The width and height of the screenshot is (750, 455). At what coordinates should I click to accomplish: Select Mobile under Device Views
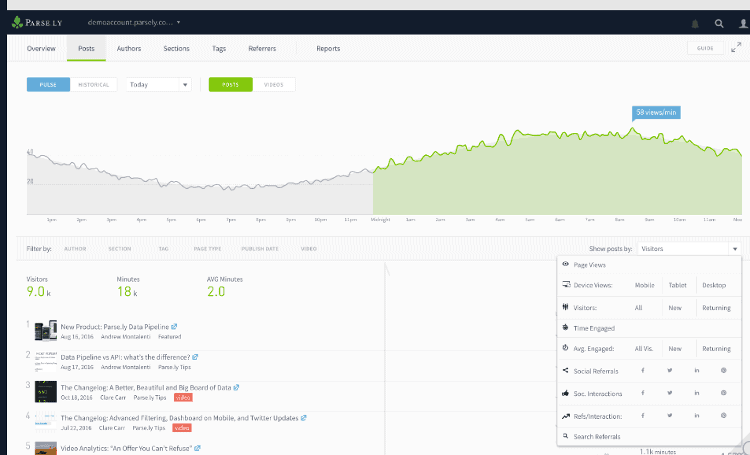(x=644, y=285)
